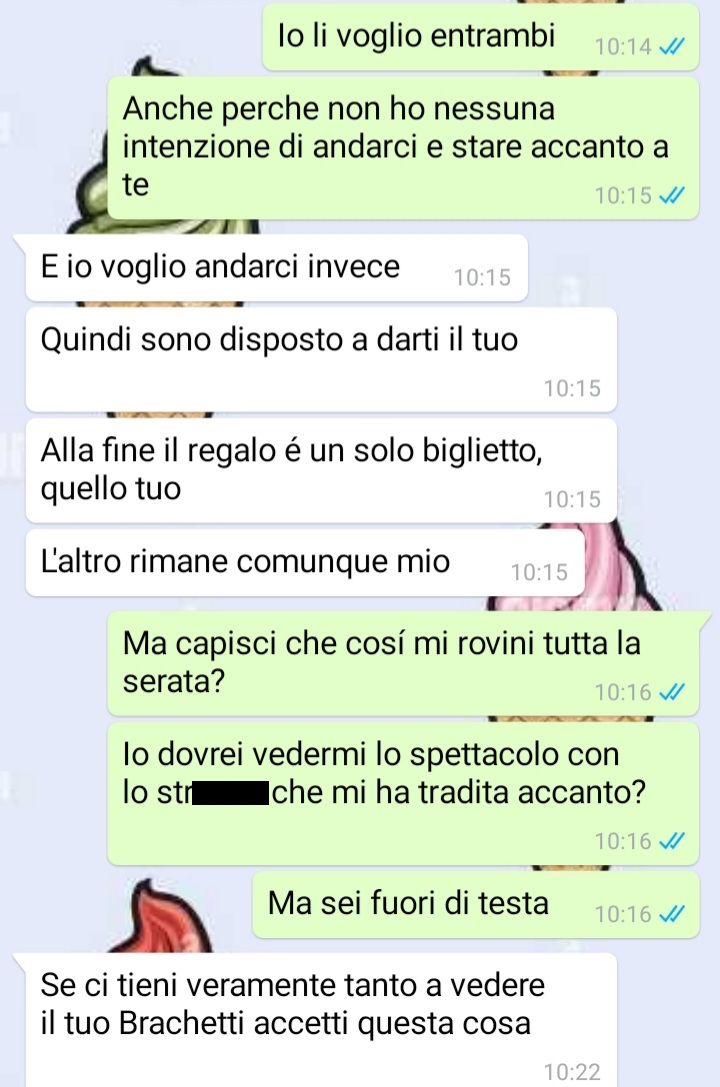Tap the checkmarks beside 'Ma sei fuori di testa'
The height and width of the screenshot is (1087, 720).
pos(671,914)
